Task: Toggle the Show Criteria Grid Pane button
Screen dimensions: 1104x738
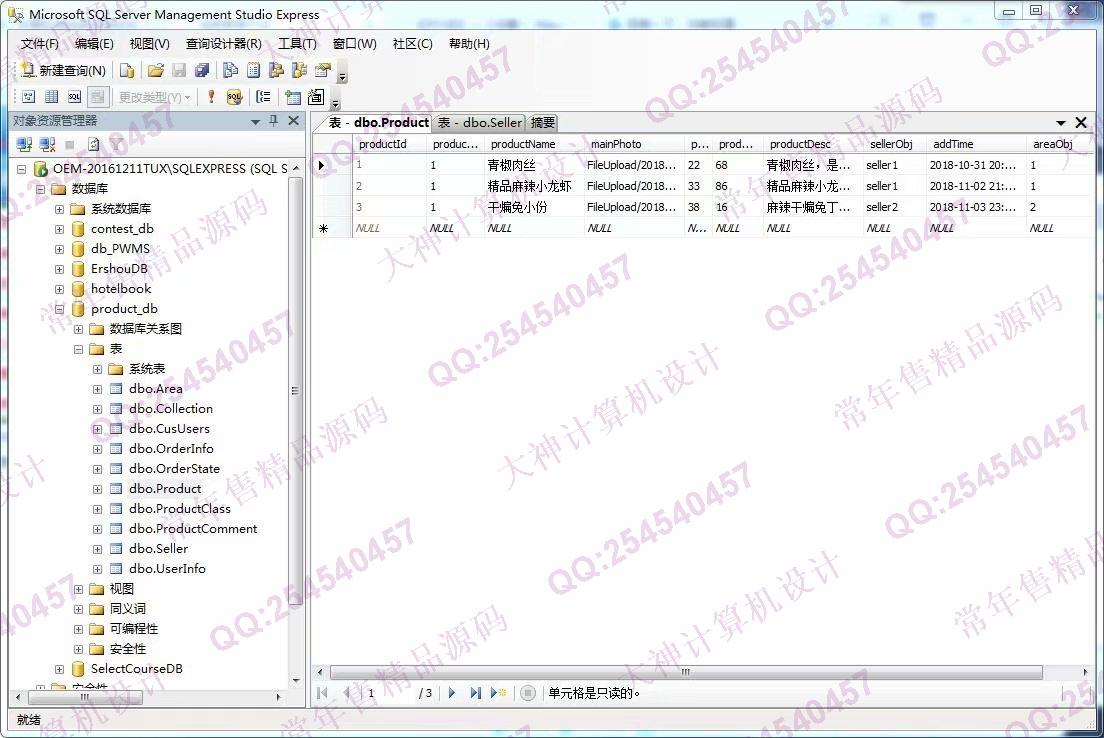Action: click(x=51, y=97)
